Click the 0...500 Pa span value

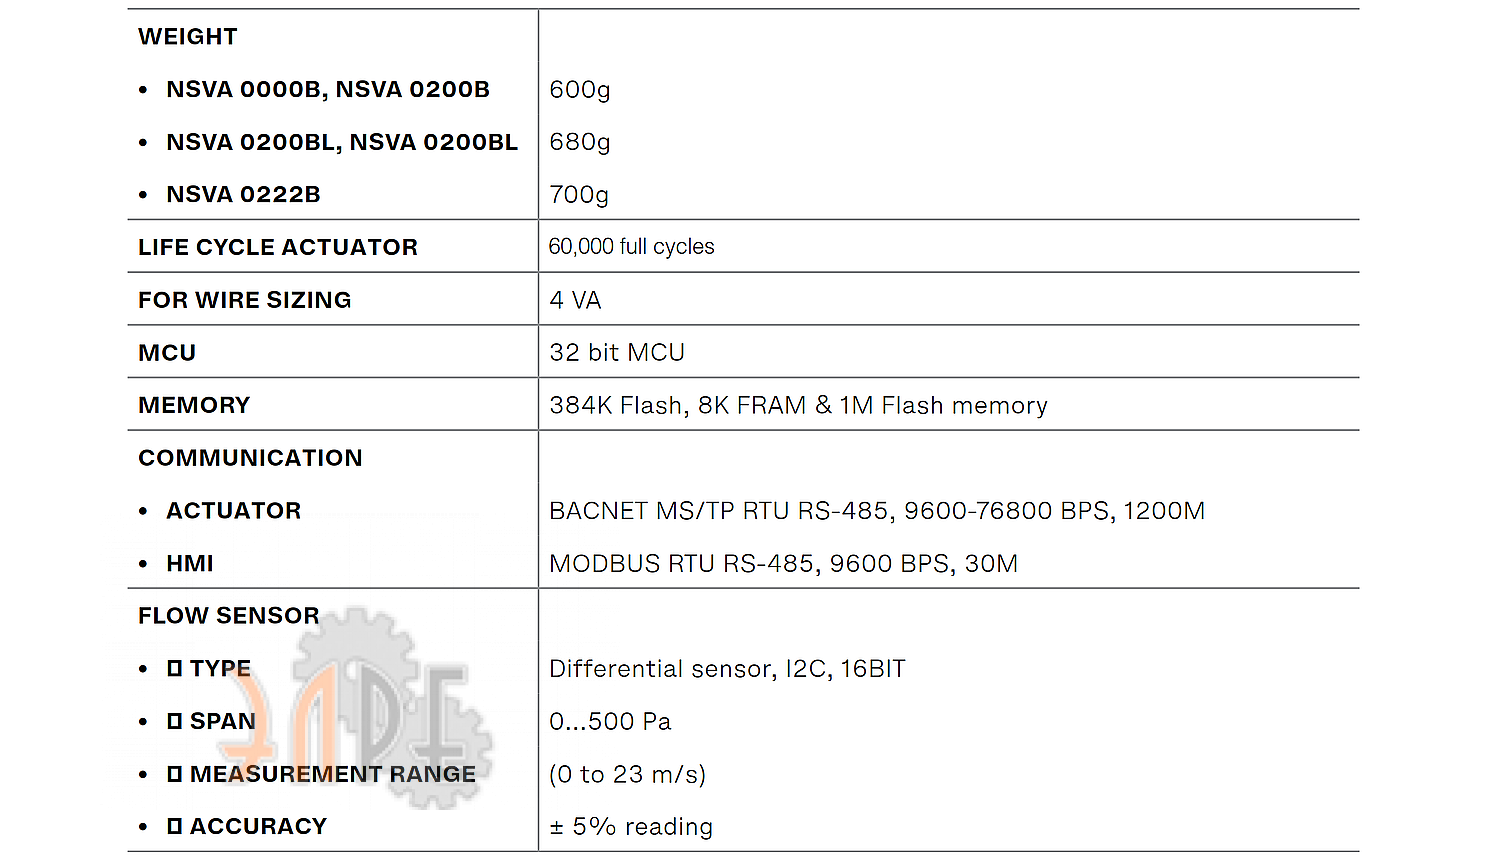610,722
